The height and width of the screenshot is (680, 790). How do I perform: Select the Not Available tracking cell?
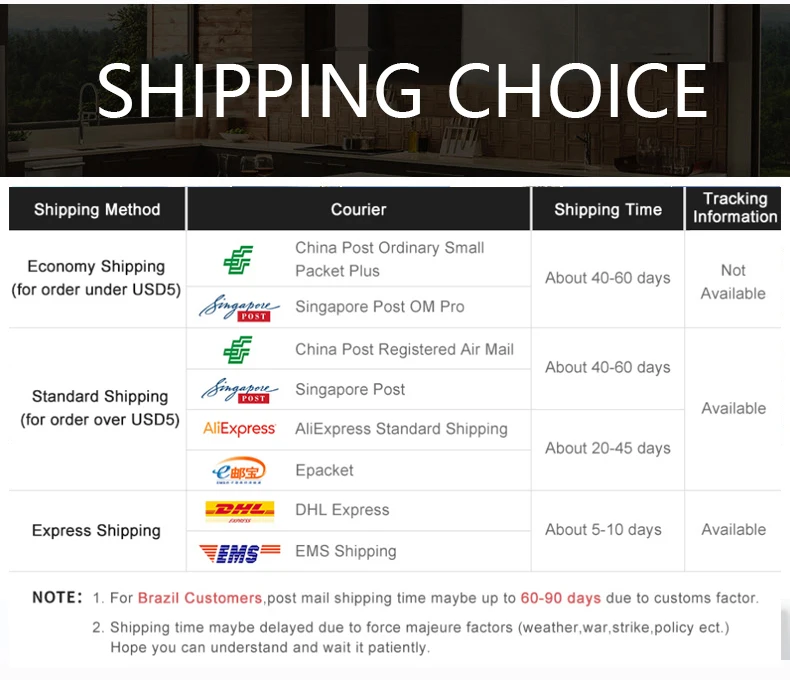733,282
